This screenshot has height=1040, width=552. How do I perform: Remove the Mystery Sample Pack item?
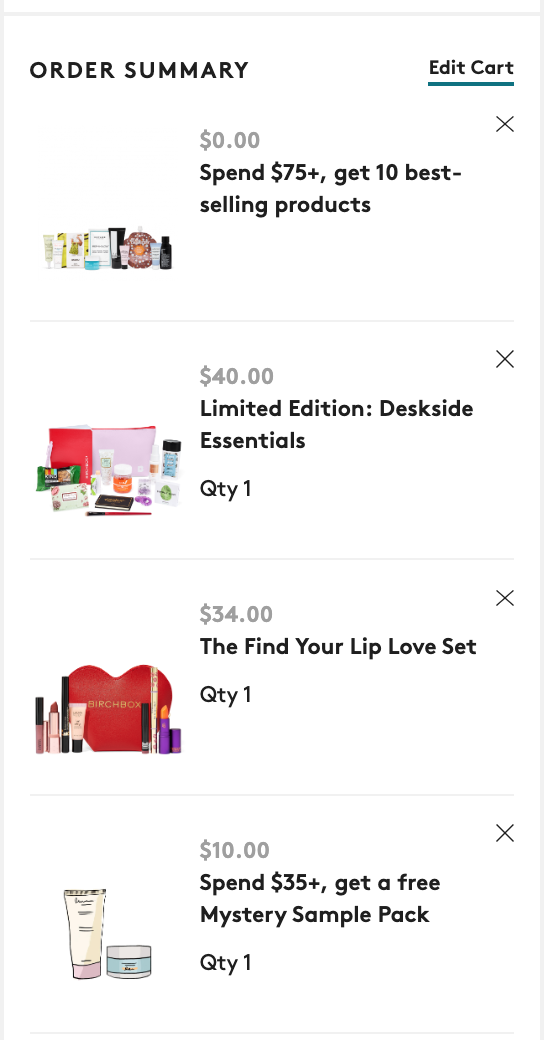(x=505, y=833)
